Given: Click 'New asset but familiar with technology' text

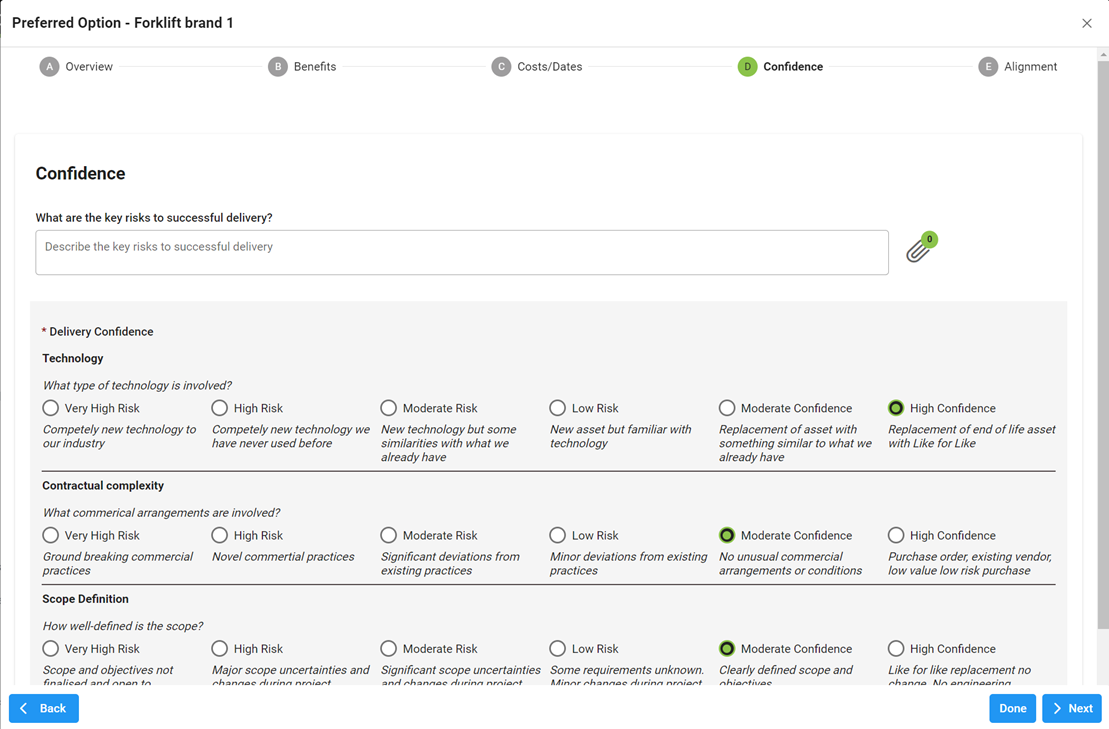Looking at the screenshot, I should (x=620, y=436).
